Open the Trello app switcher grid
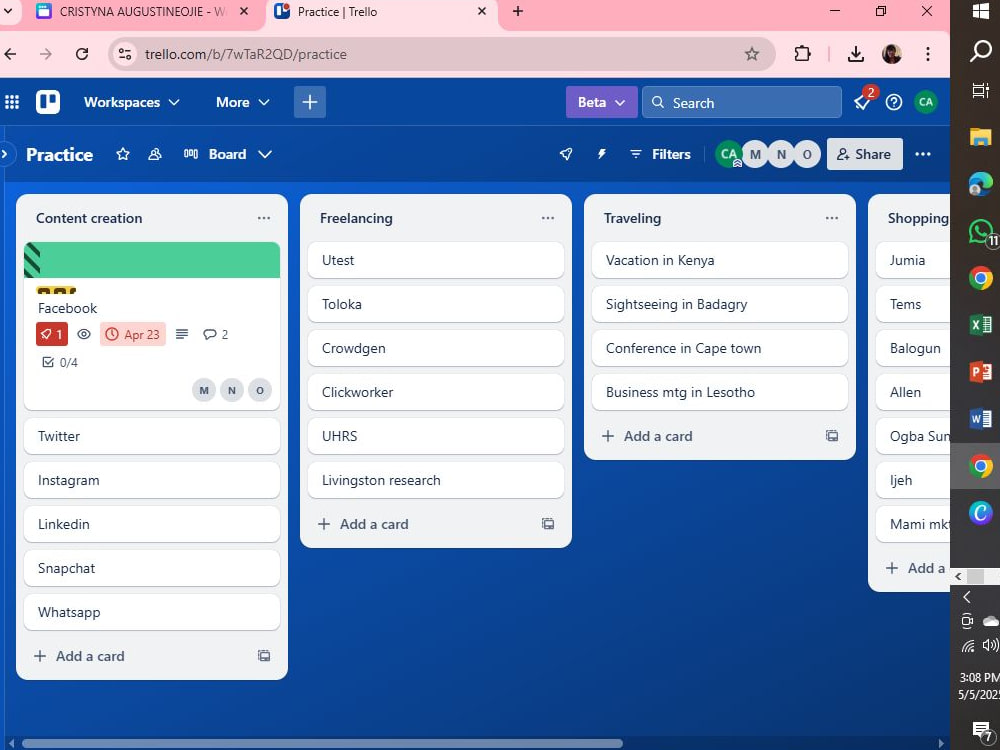1000x750 pixels. point(12,102)
